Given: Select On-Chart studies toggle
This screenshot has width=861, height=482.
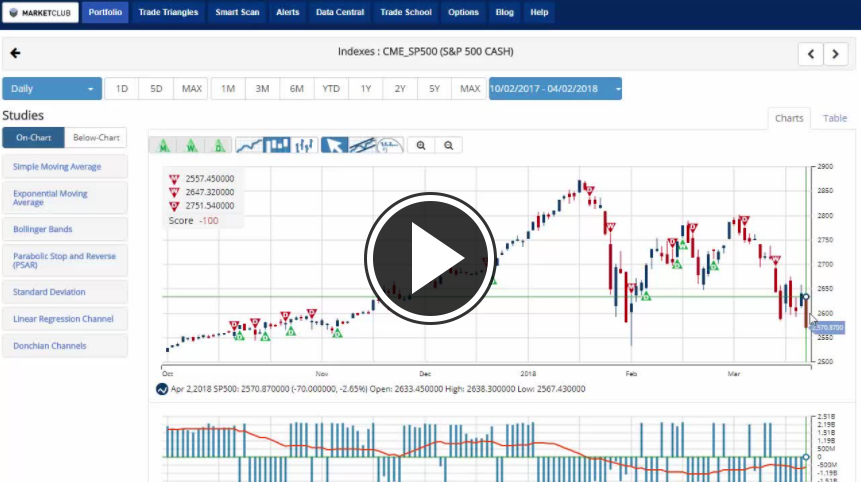Looking at the screenshot, I should point(33,138).
